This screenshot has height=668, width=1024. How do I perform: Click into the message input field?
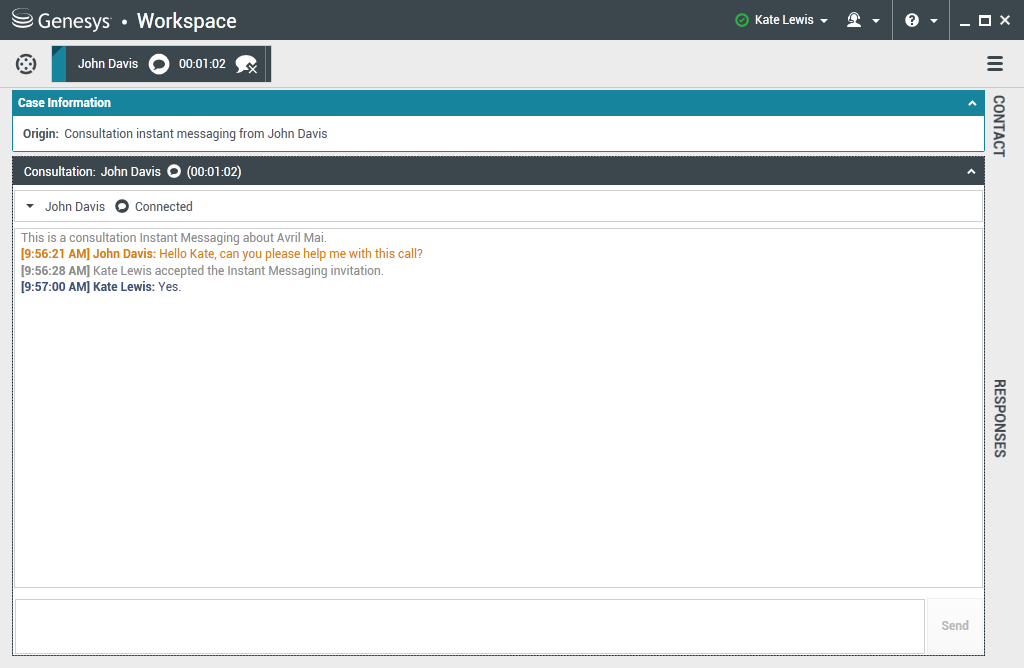click(469, 626)
